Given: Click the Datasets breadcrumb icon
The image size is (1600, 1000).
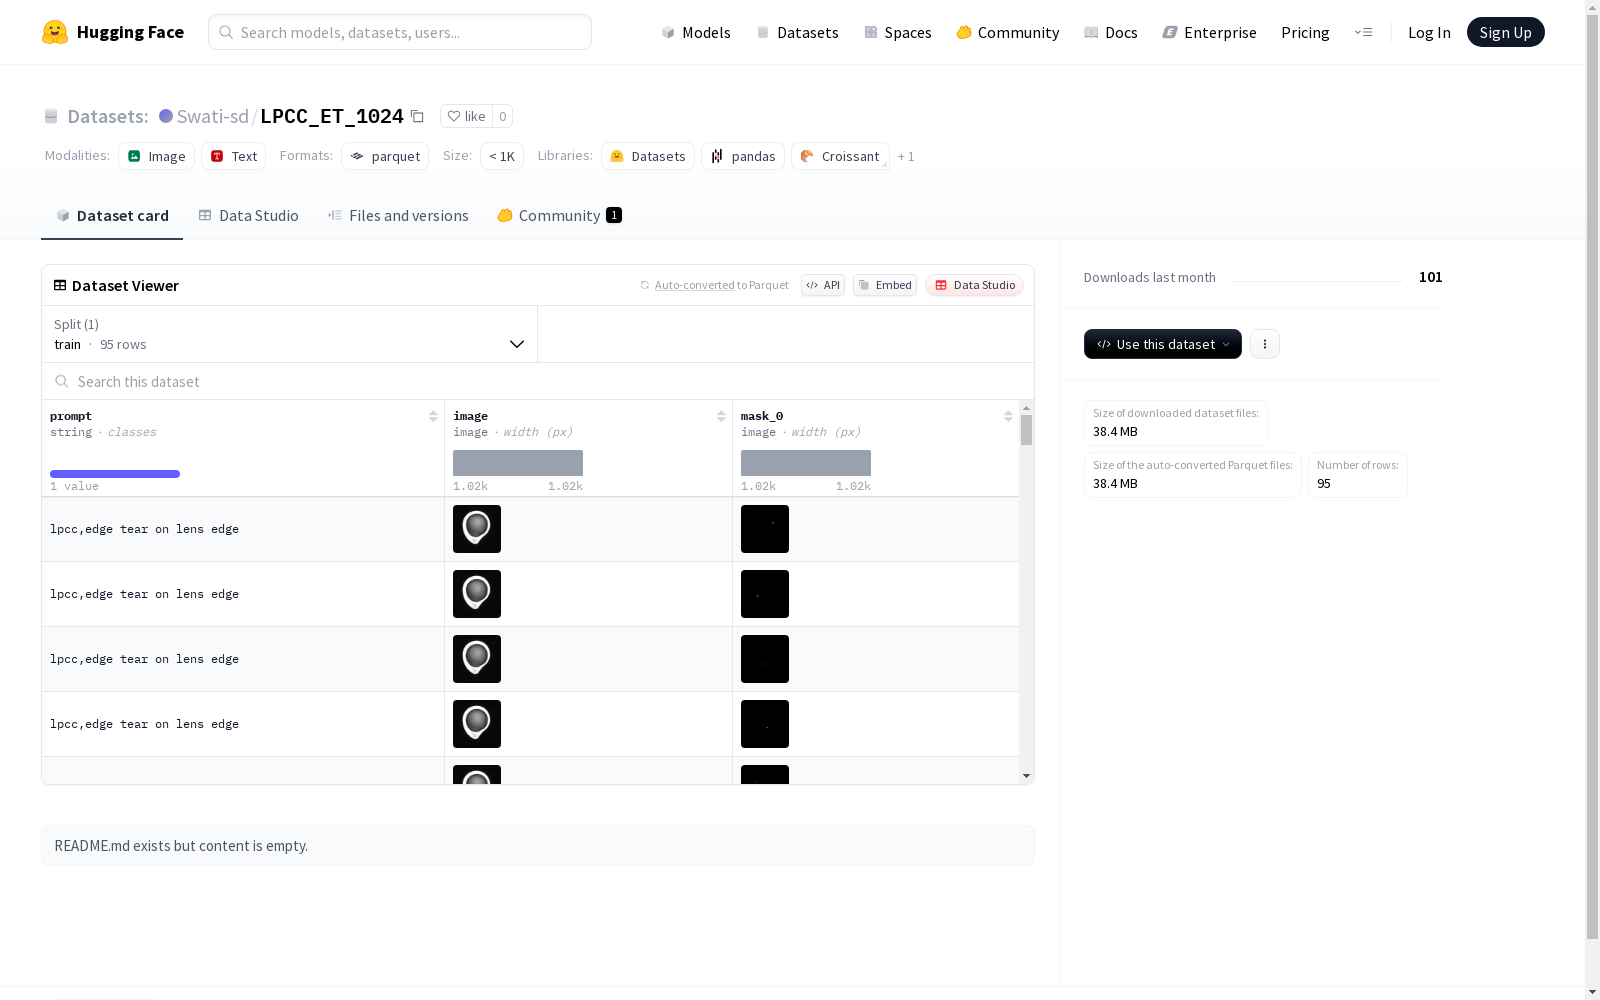Looking at the screenshot, I should point(51,116).
